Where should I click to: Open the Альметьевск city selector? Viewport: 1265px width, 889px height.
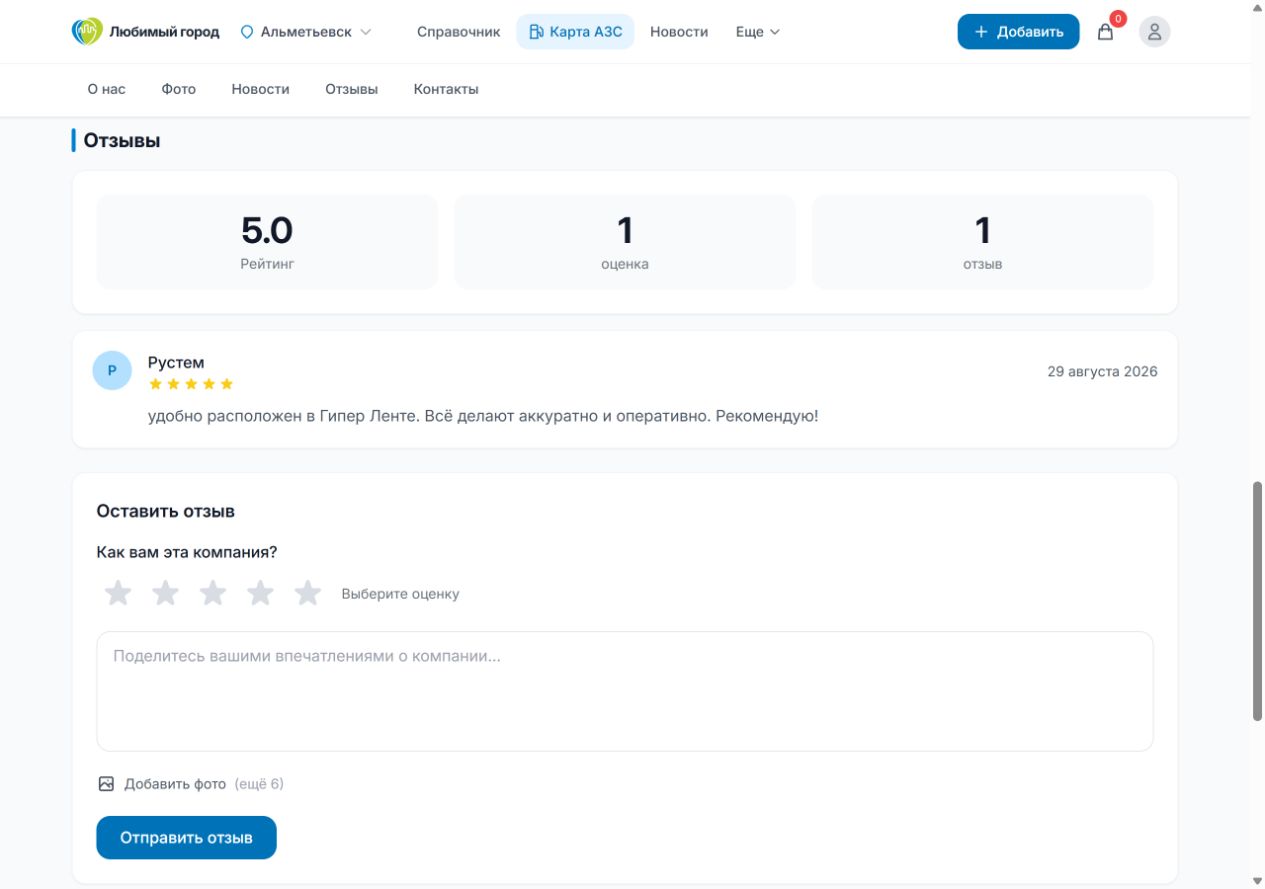tap(306, 32)
